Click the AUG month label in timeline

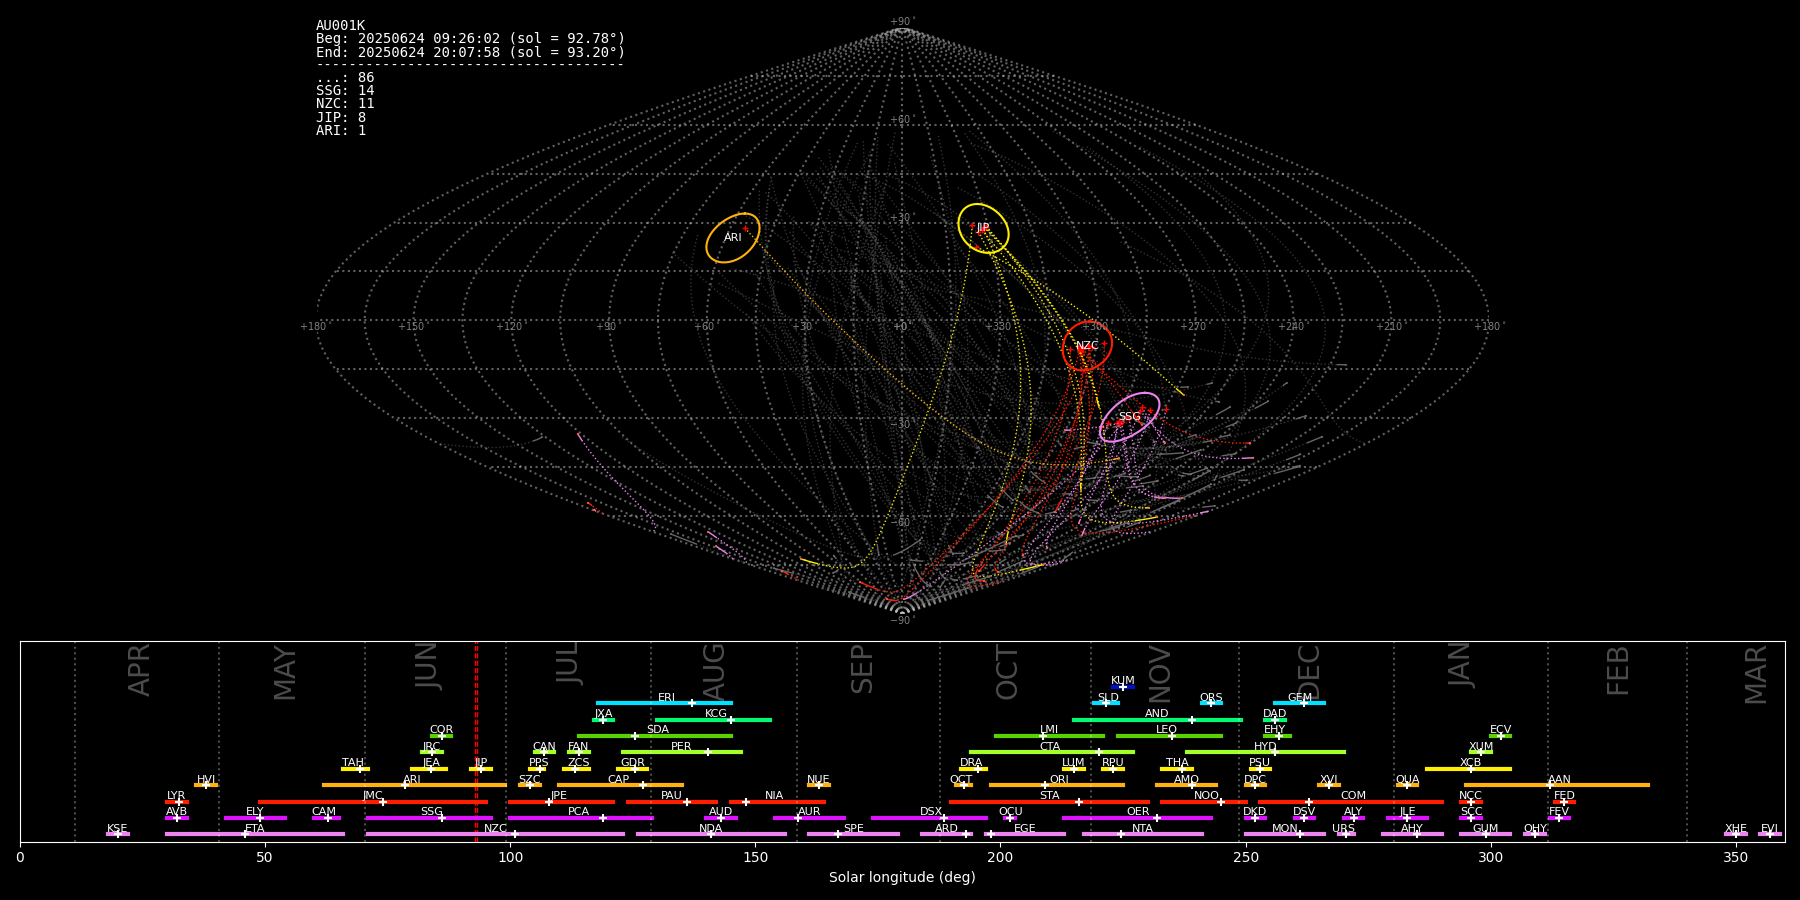[714, 670]
